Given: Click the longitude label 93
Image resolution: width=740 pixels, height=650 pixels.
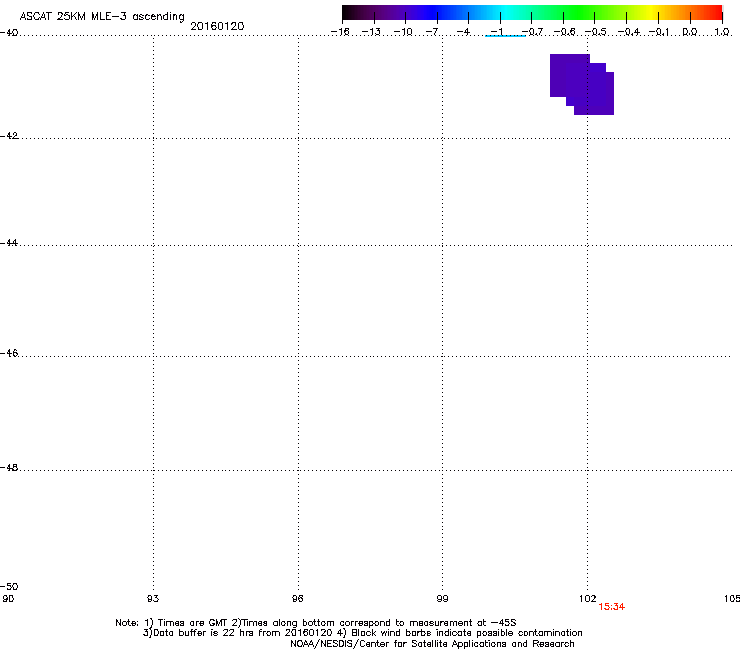Looking at the screenshot, I should pyautogui.click(x=153, y=599).
